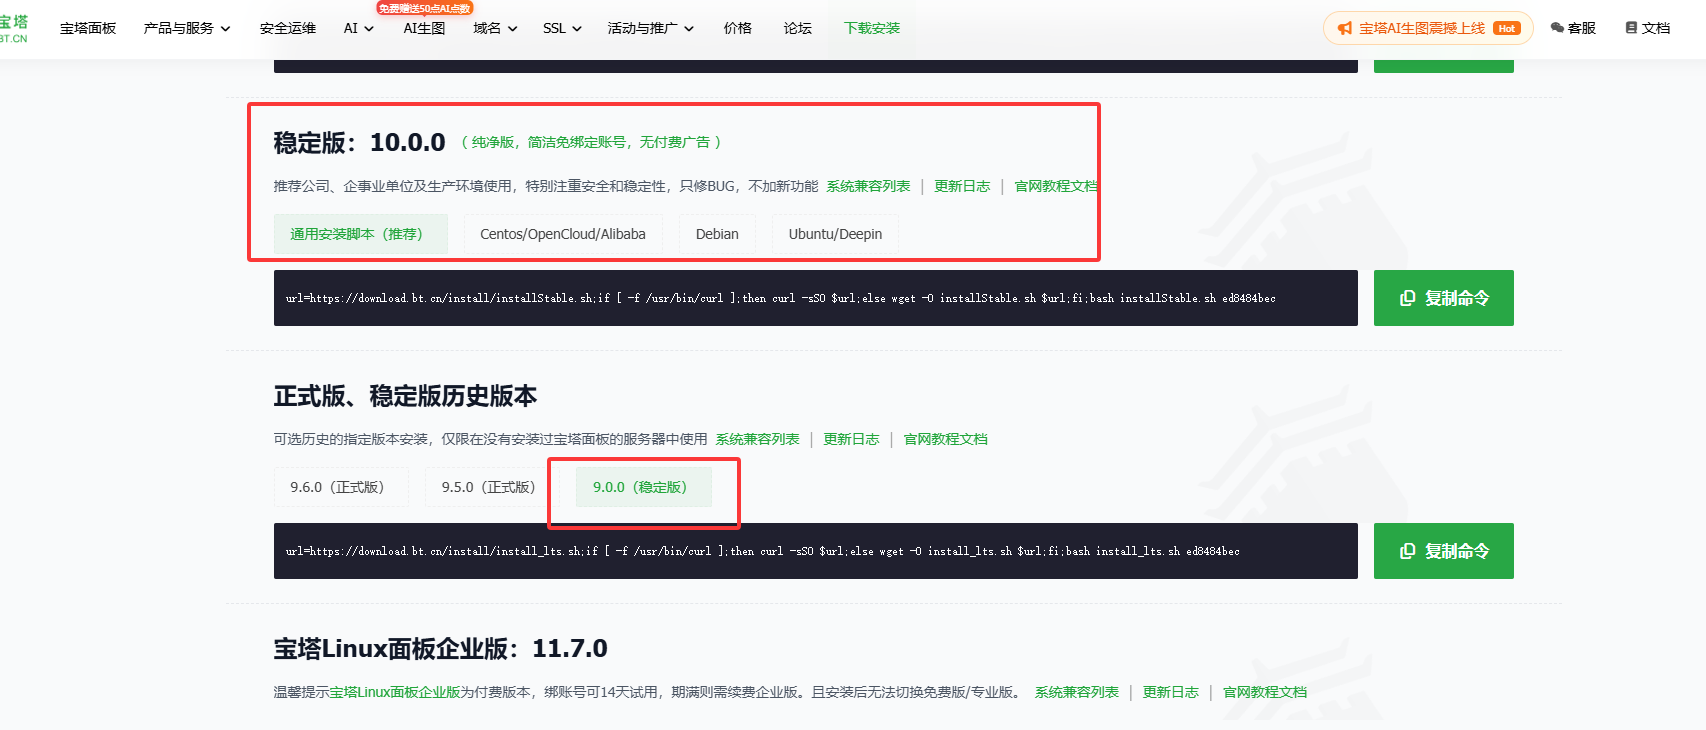Viewport: 1706px width, 730px height.
Task: Open the 论坛 nav item
Action: (798, 28)
